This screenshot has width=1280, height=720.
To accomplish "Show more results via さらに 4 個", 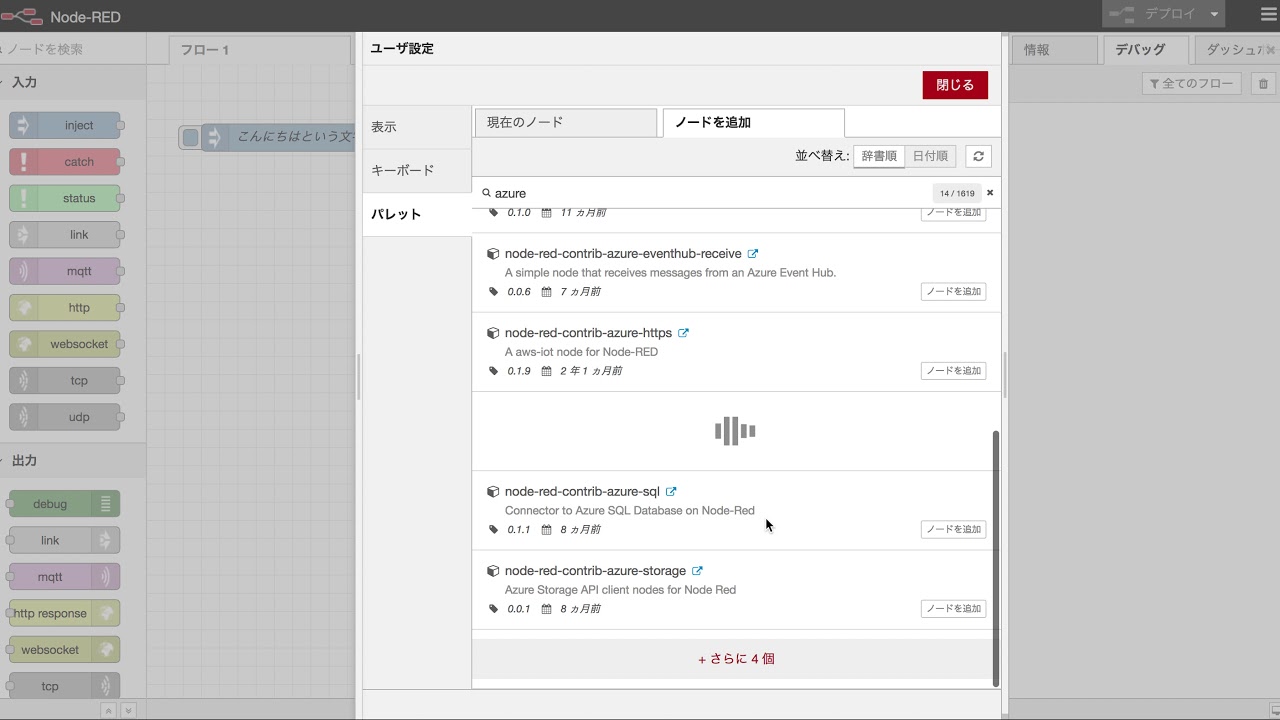I will click(x=736, y=659).
